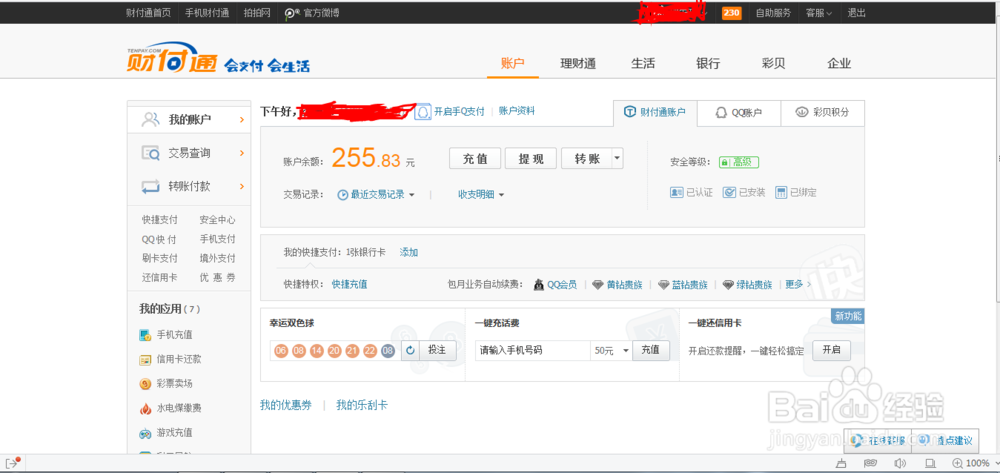Viewport: 1000px width, 473px height.
Task: Click the QQ penguin icon beside 开启手Q支付
Action: 423,112
